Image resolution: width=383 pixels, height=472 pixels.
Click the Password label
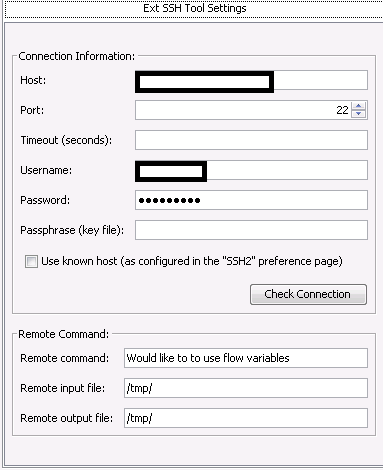click(45, 200)
